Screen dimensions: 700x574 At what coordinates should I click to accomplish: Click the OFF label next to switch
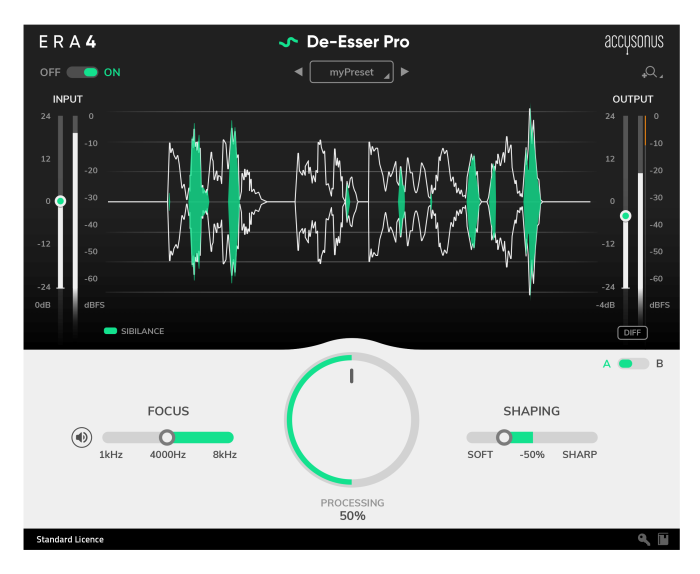click(x=50, y=72)
